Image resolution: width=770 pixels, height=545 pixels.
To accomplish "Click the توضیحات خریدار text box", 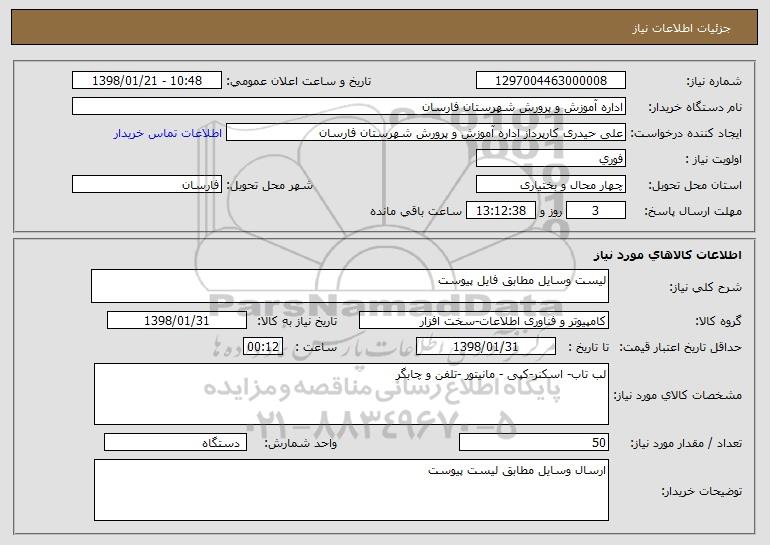I will click(x=351, y=490).
